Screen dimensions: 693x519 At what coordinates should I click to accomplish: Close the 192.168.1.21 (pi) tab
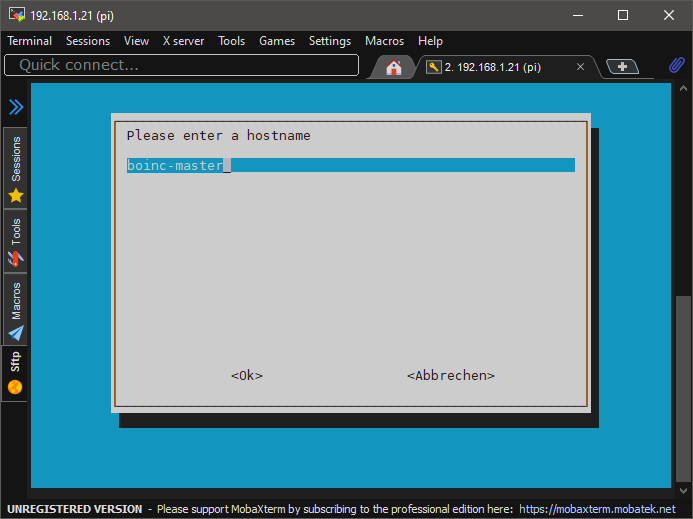click(581, 67)
